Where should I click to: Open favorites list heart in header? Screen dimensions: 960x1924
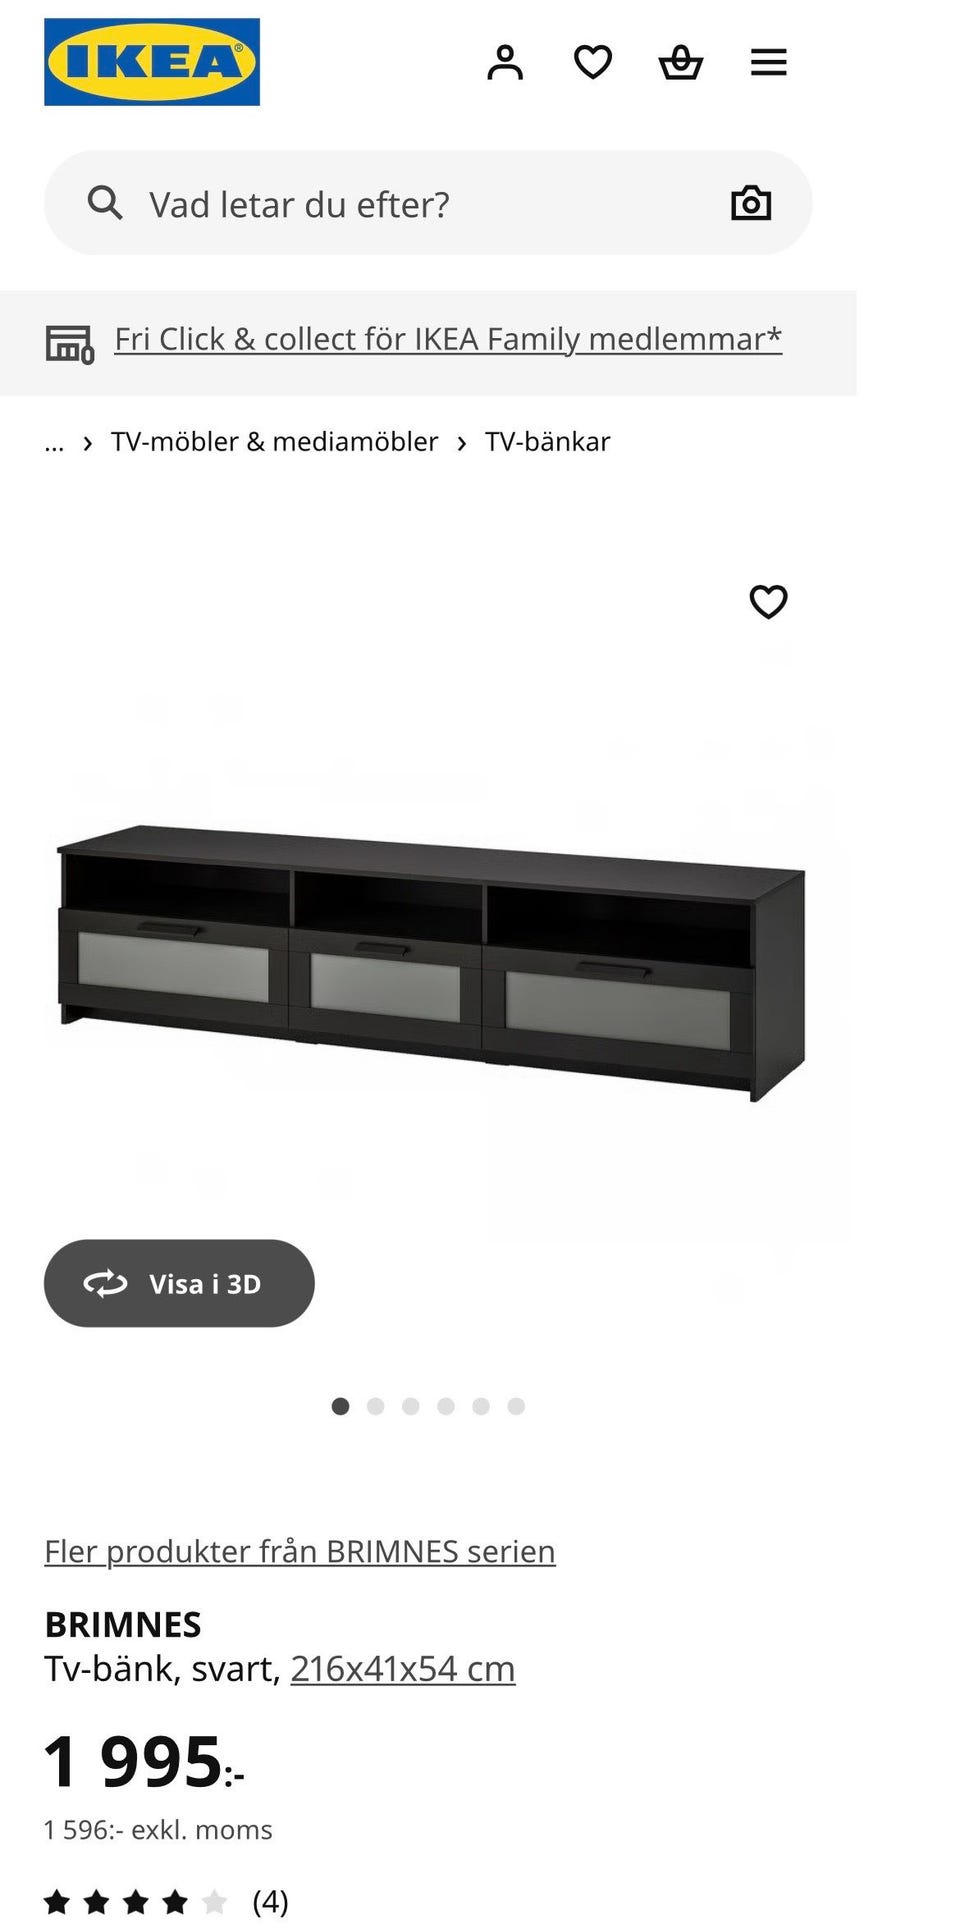pos(593,62)
